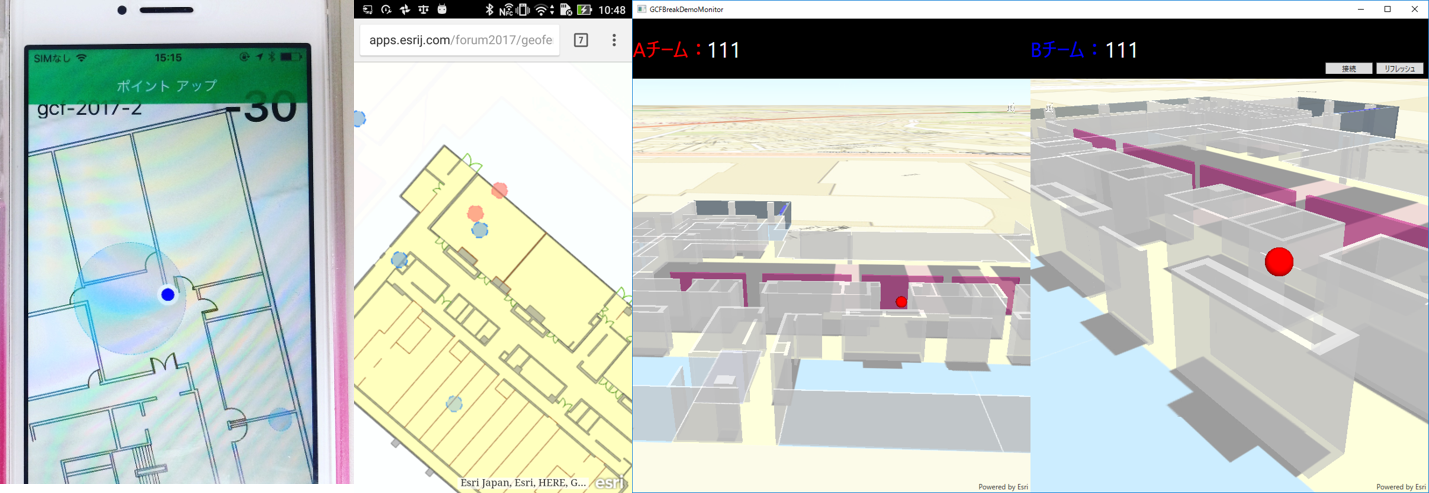
Task: Maximize the GCFBreakDemoMonitor window
Action: pos(1387,9)
